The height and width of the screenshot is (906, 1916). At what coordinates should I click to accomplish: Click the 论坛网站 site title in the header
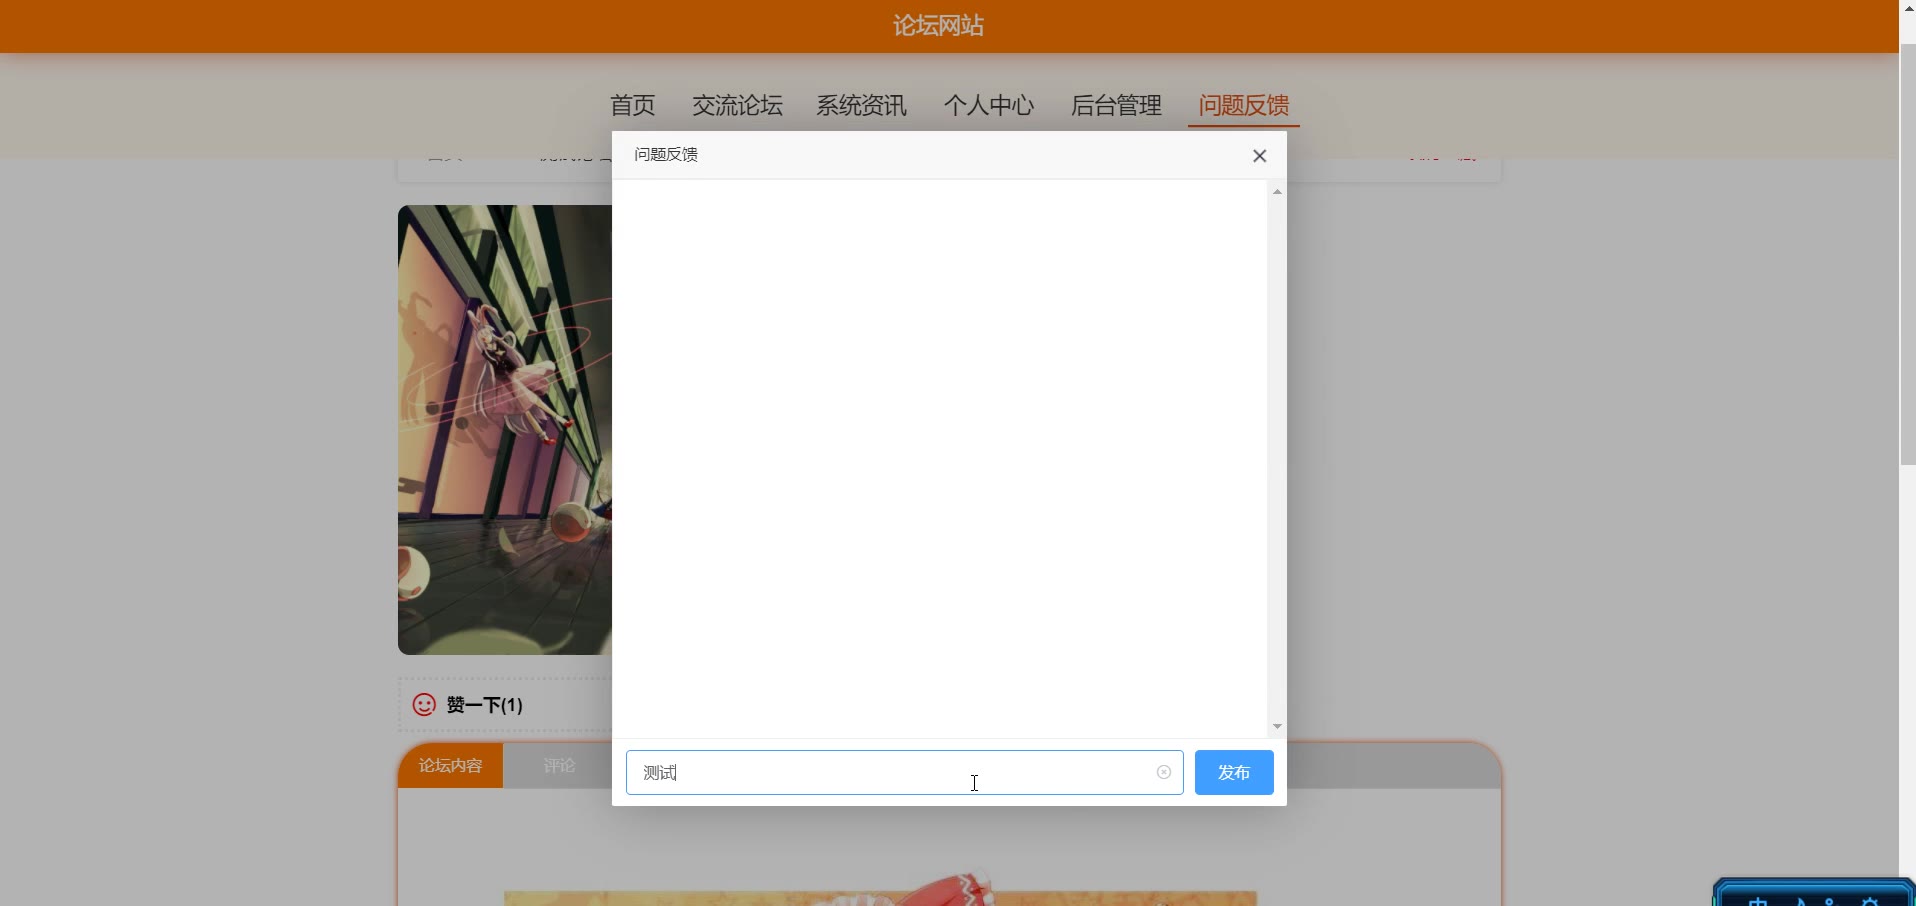(938, 26)
